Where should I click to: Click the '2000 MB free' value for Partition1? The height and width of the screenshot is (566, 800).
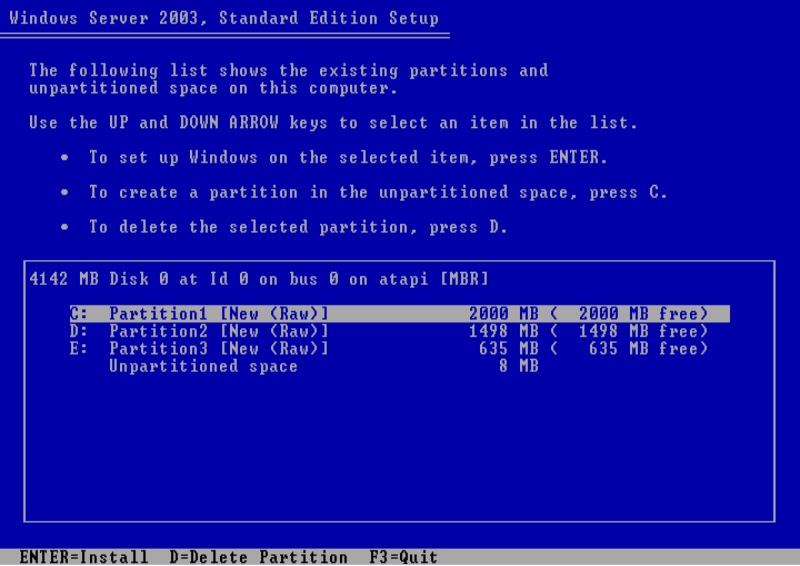click(643, 313)
